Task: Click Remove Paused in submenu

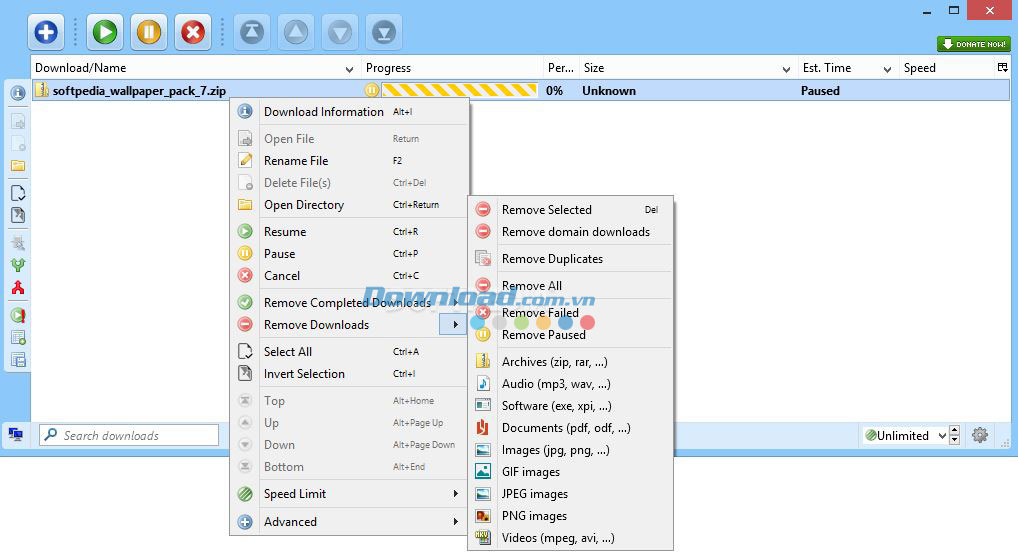Action: click(571, 335)
